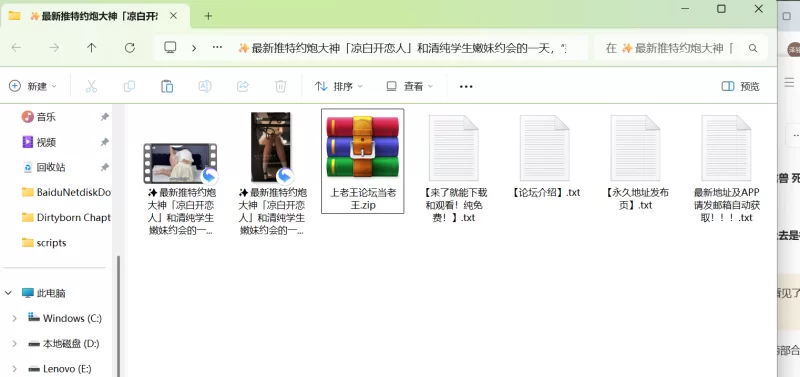The height and width of the screenshot is (377, 800).
Task: Select the 上老王论坛当老王.zip archive
Action: pyautogui.click(x=362, y=161)
